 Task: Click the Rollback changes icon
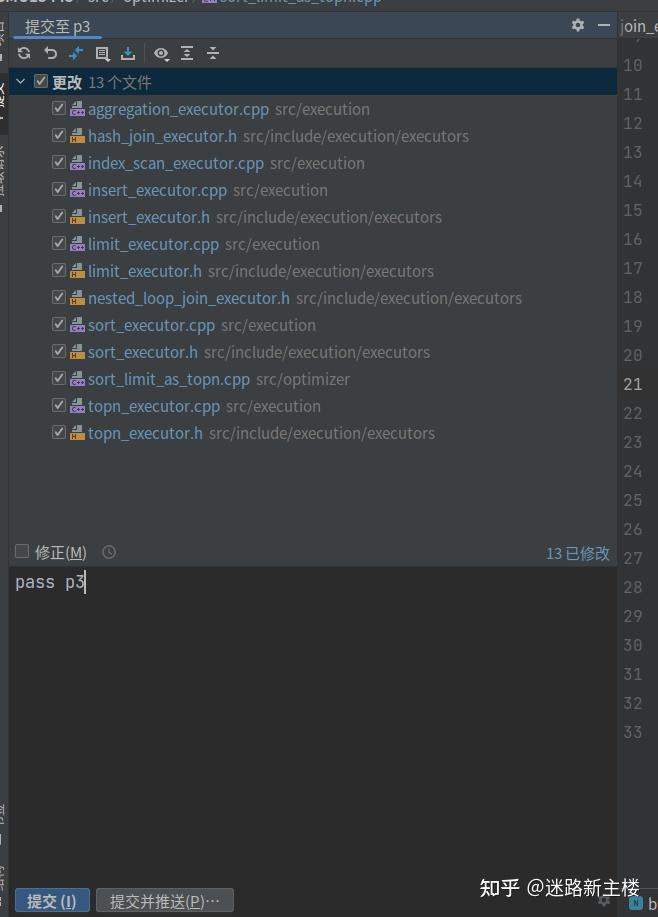coord(48,53)
